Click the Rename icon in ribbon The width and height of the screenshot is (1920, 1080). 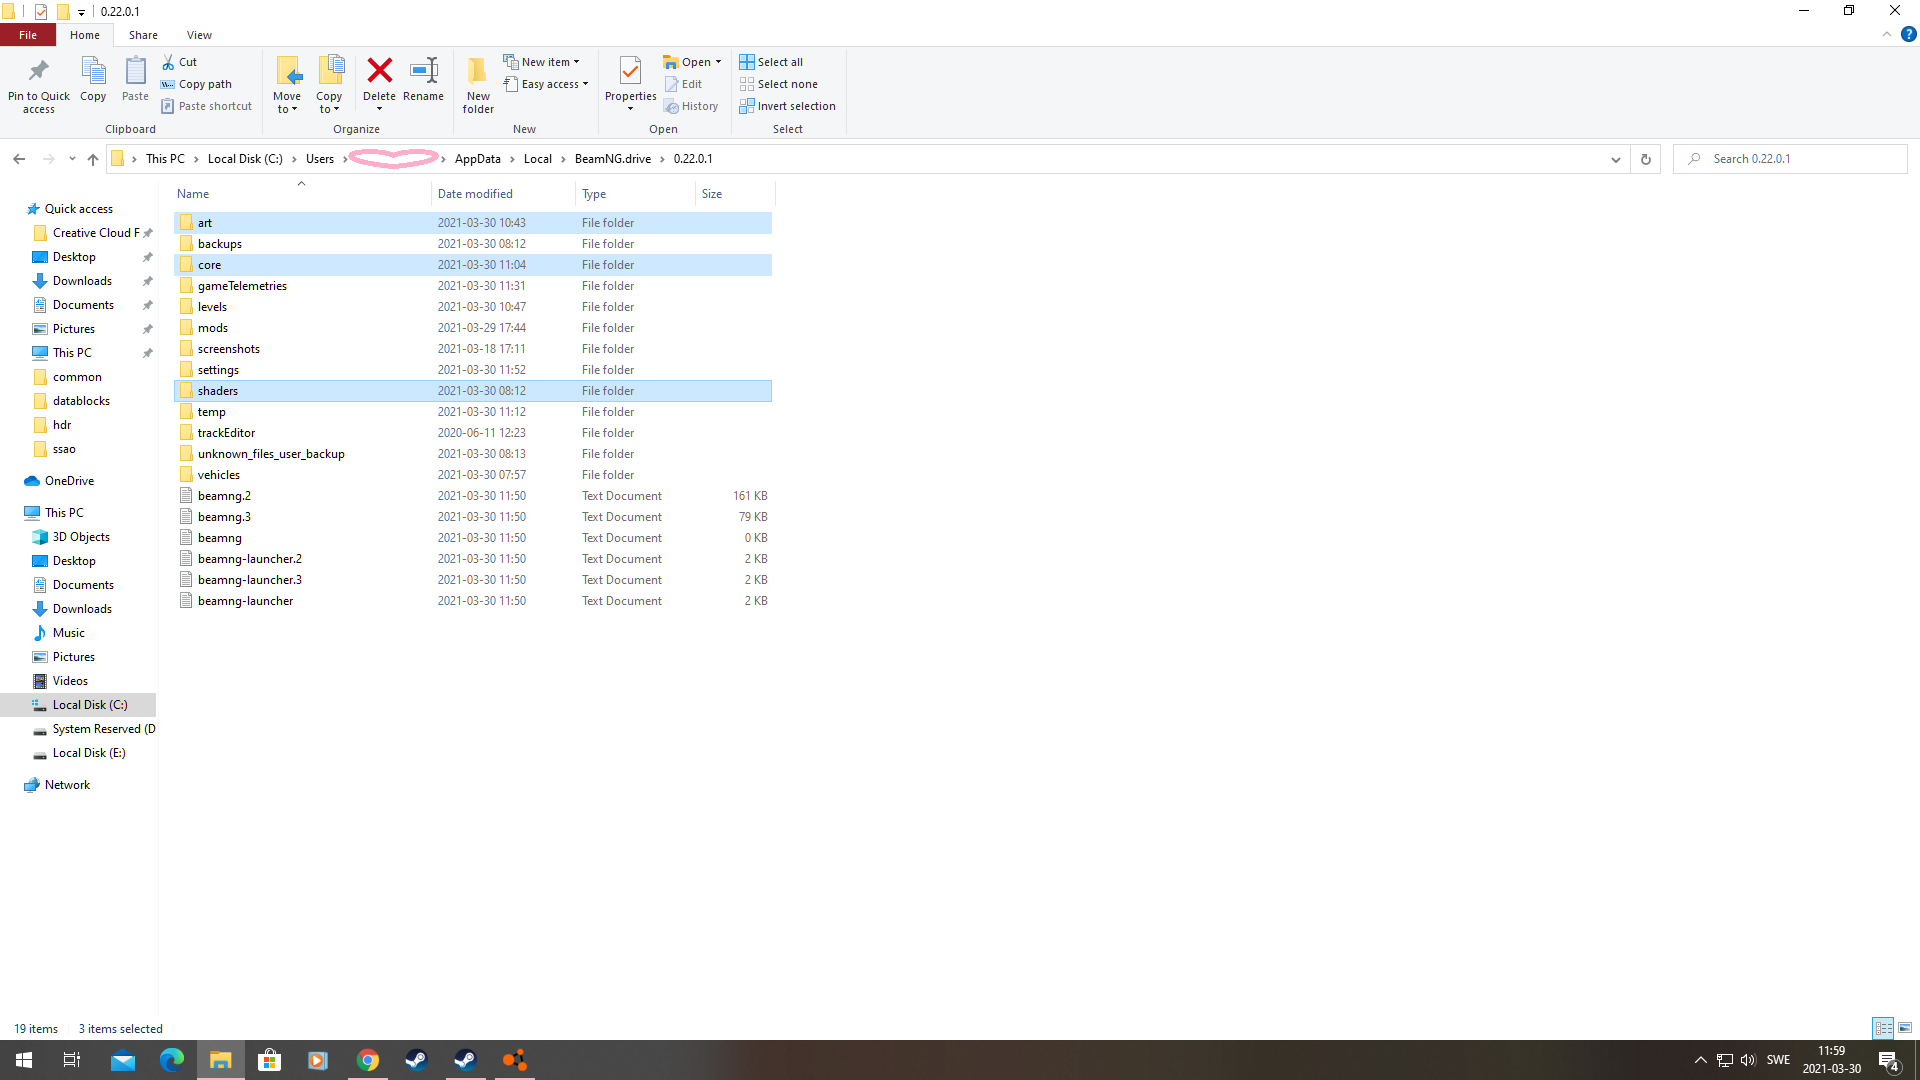pos(423,71)
